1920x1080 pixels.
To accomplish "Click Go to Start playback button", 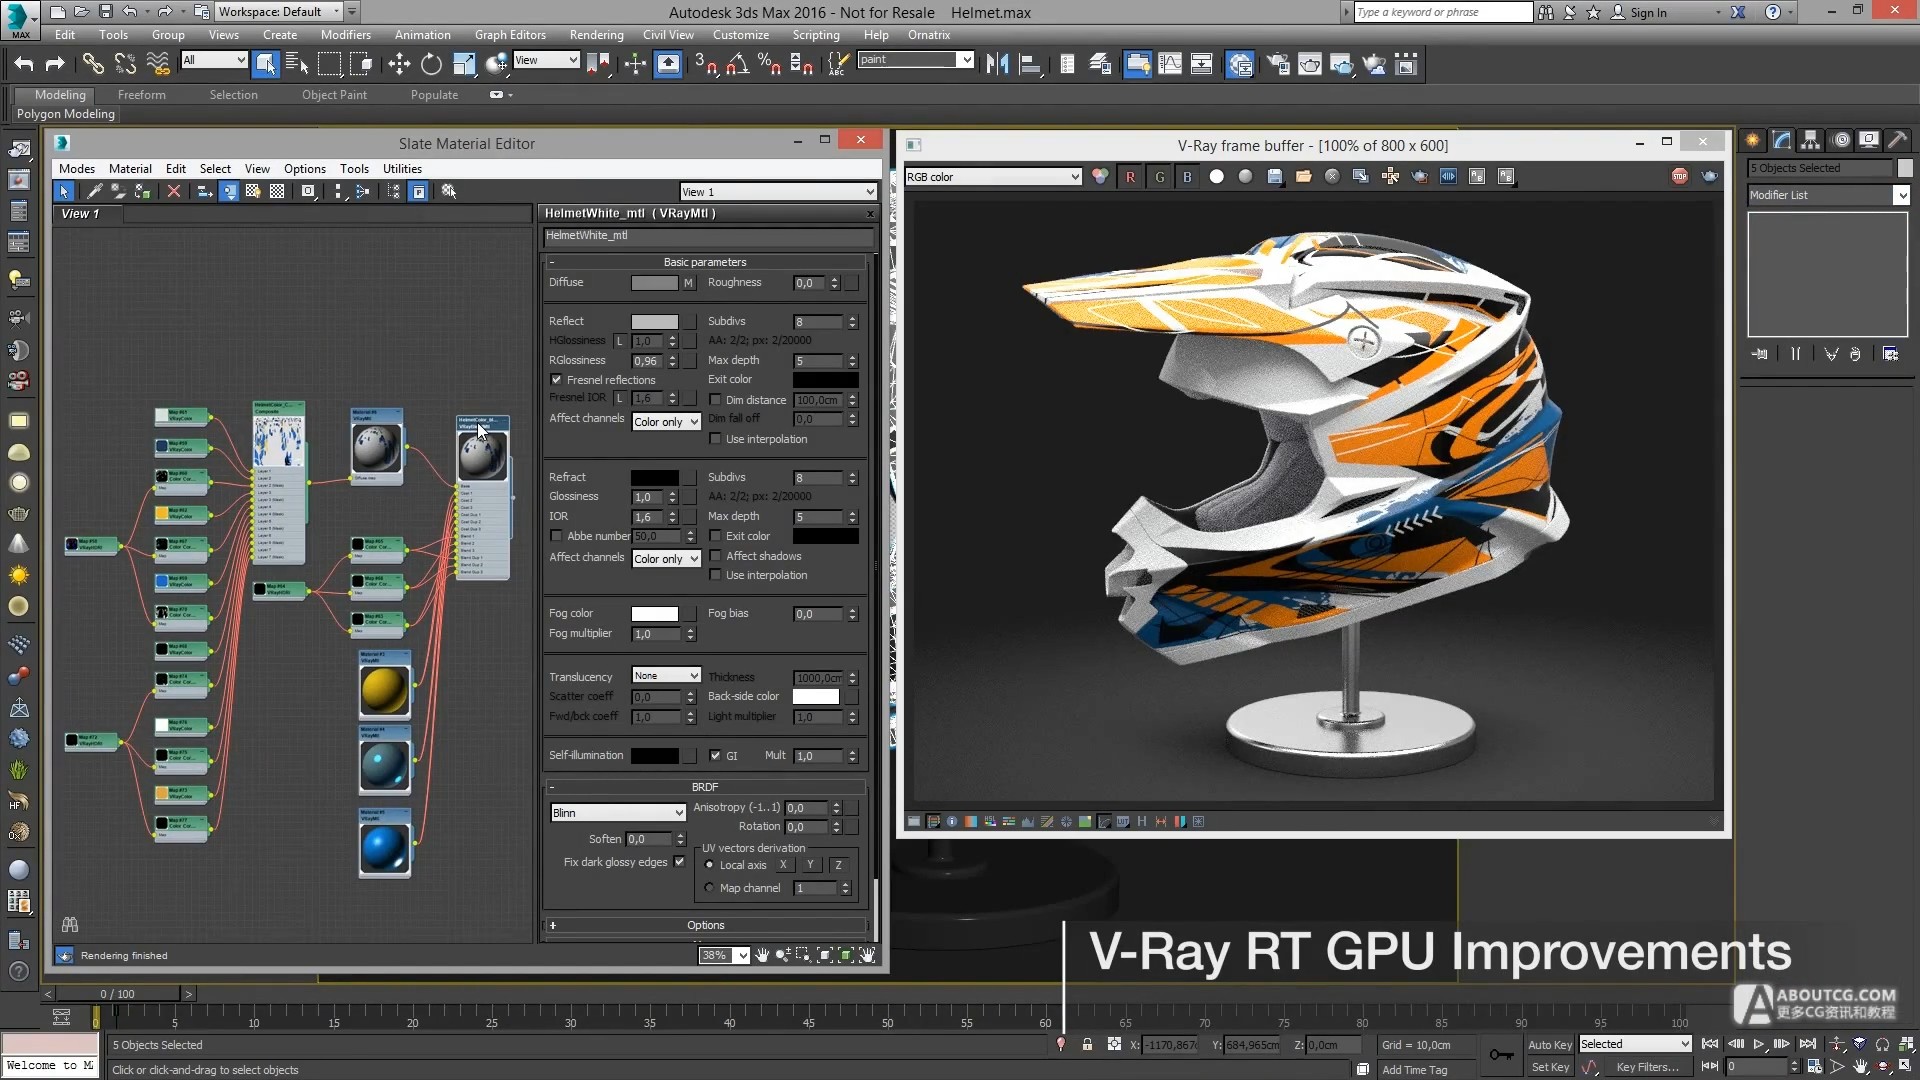I will (x=1710, y=1044).
